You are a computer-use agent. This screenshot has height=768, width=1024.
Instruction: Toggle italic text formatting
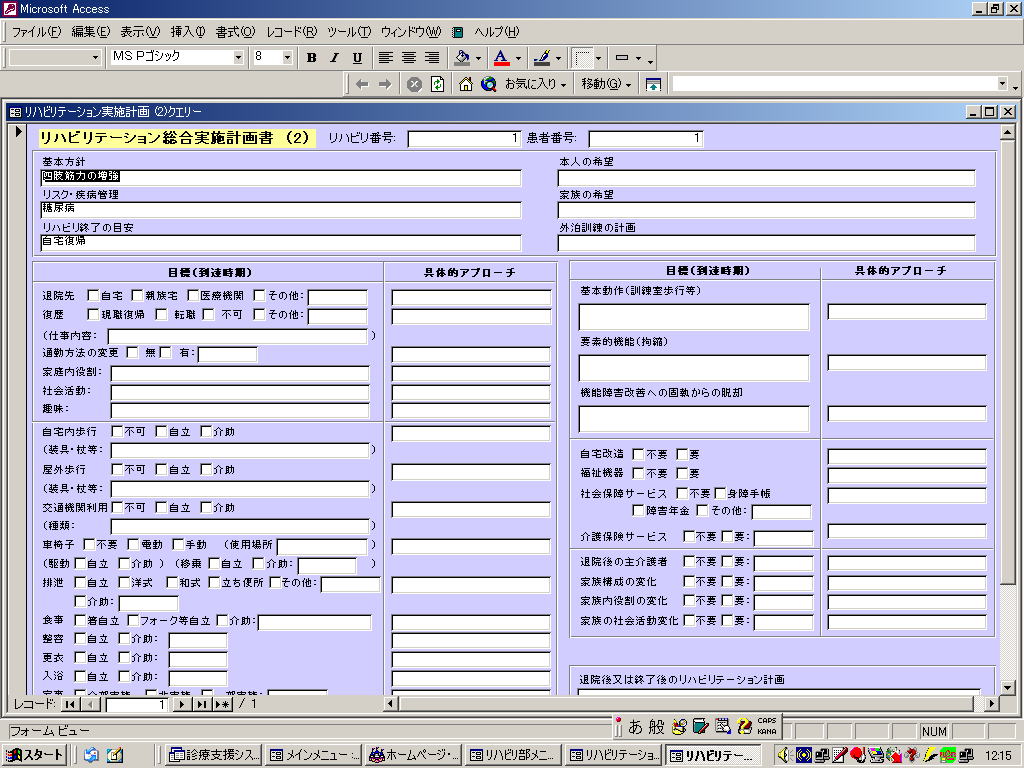point(334,58)
